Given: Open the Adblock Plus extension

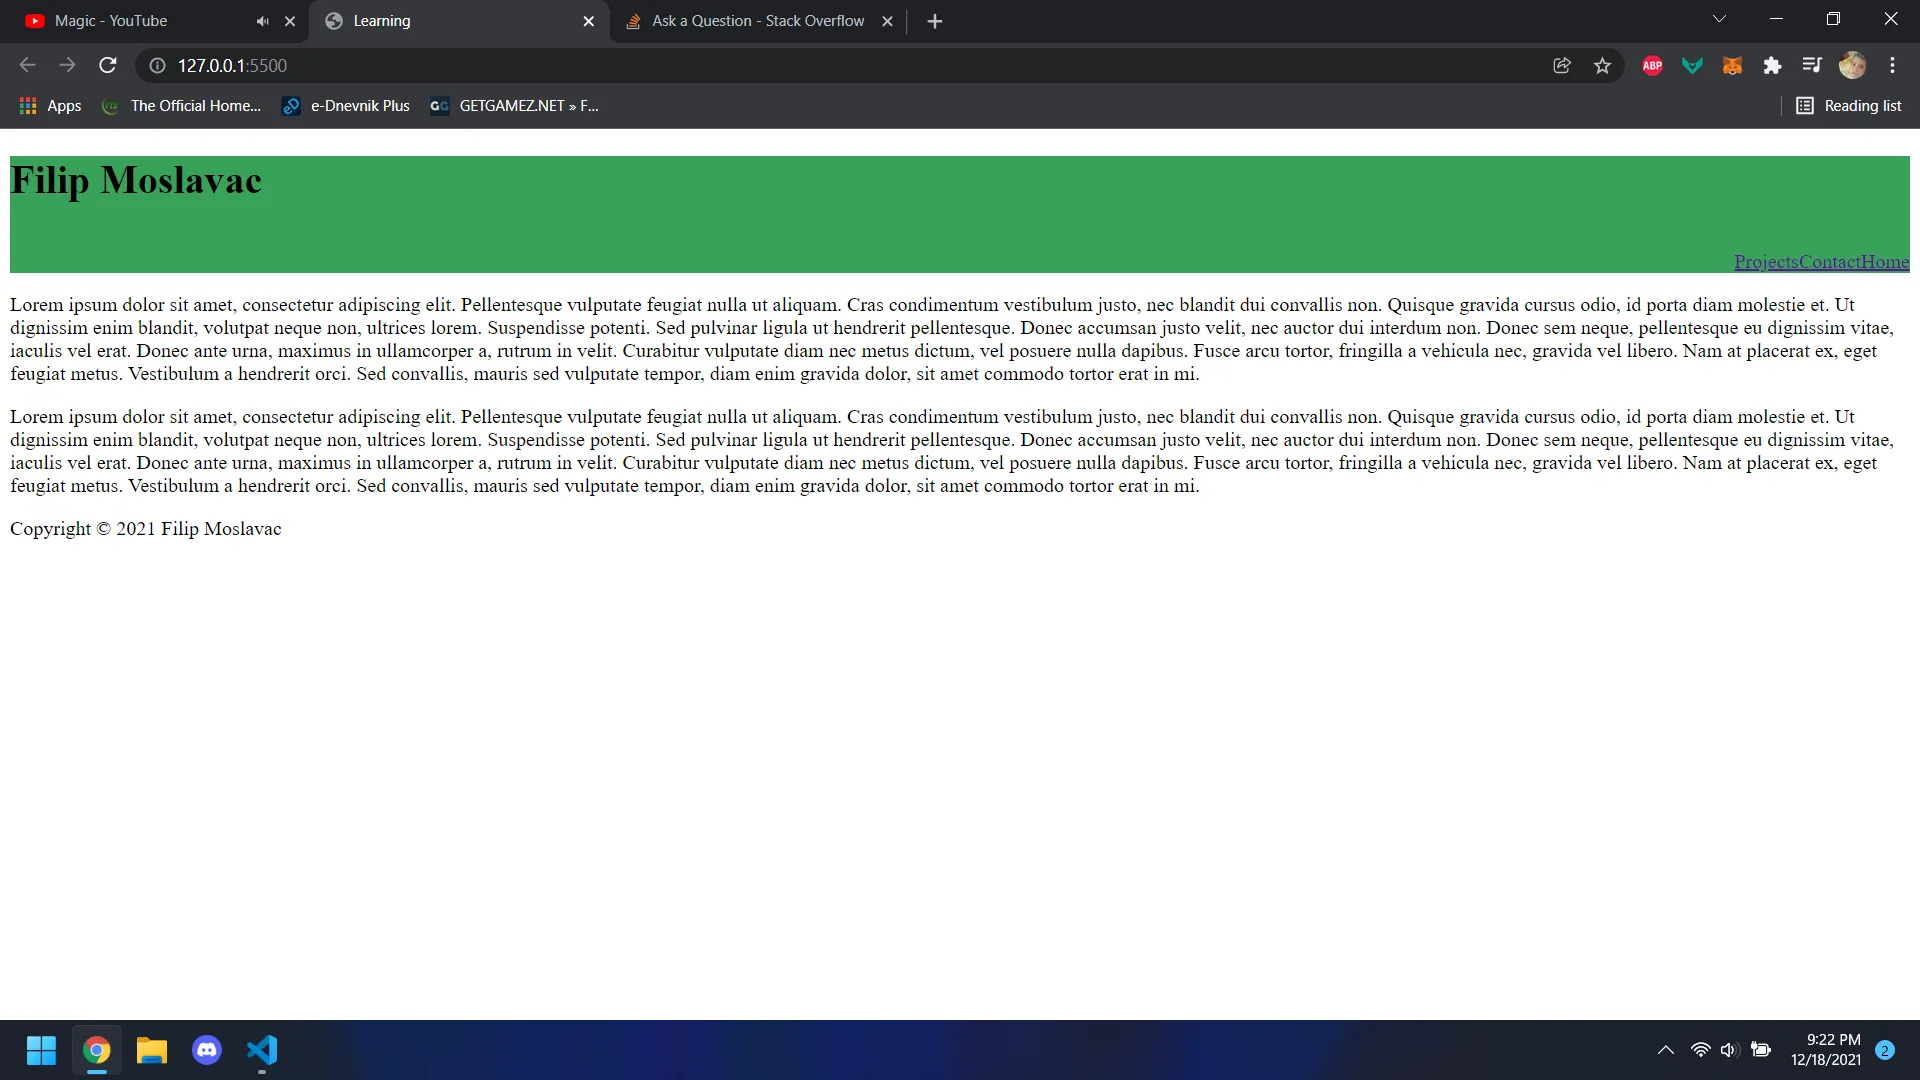Looking at the screenshot, I should tap(1652, 65).
